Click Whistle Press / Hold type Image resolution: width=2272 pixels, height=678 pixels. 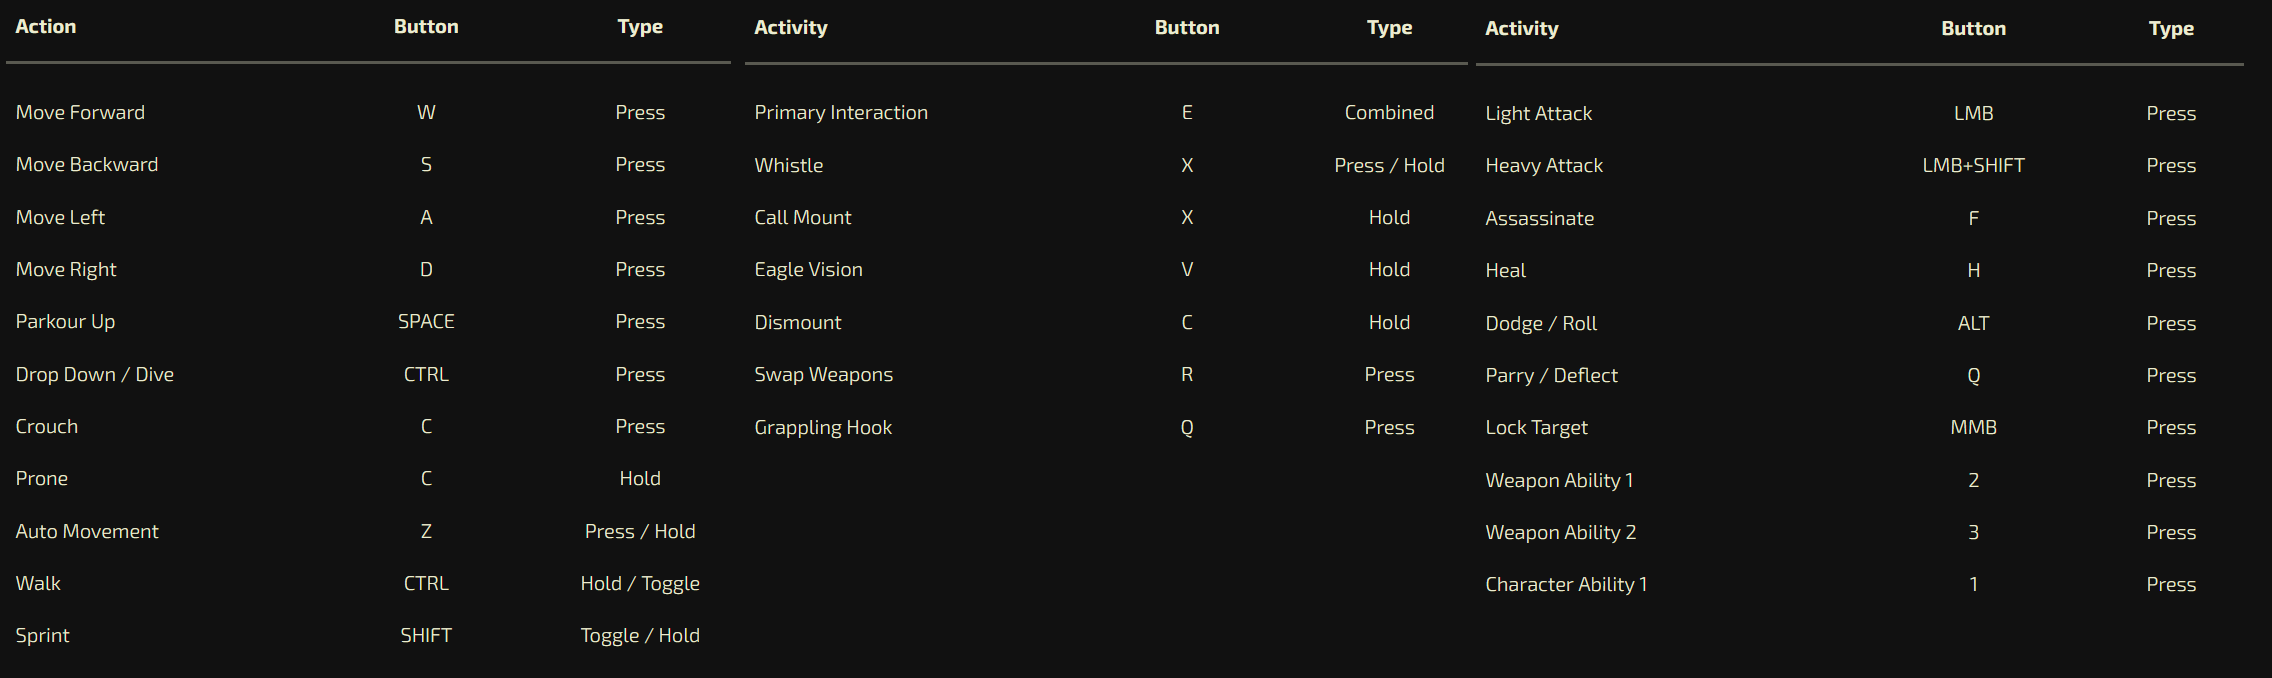1389,165
